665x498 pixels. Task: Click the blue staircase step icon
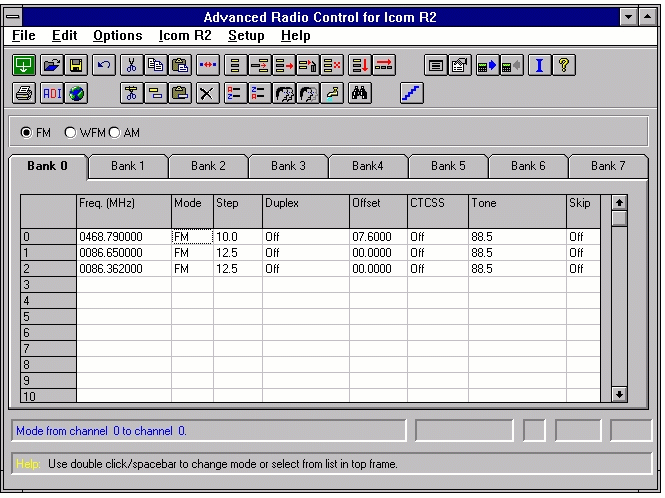click(x=412, y=93)
